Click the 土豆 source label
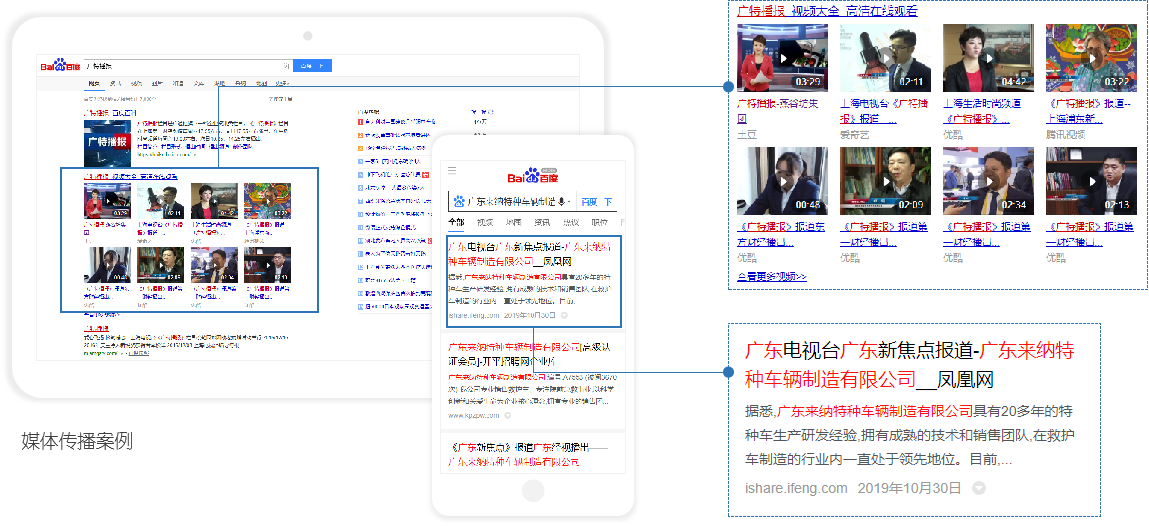Screen dimensions: 1149x526 [747, 135]
